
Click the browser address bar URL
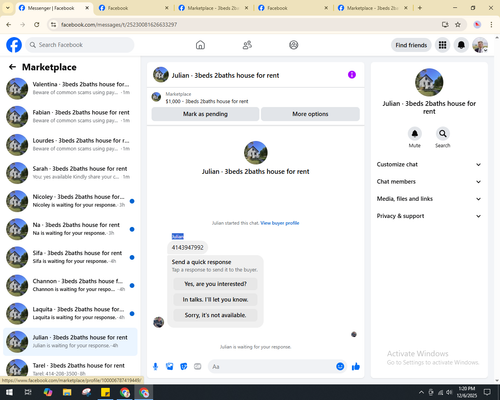(x=119, y=24)
